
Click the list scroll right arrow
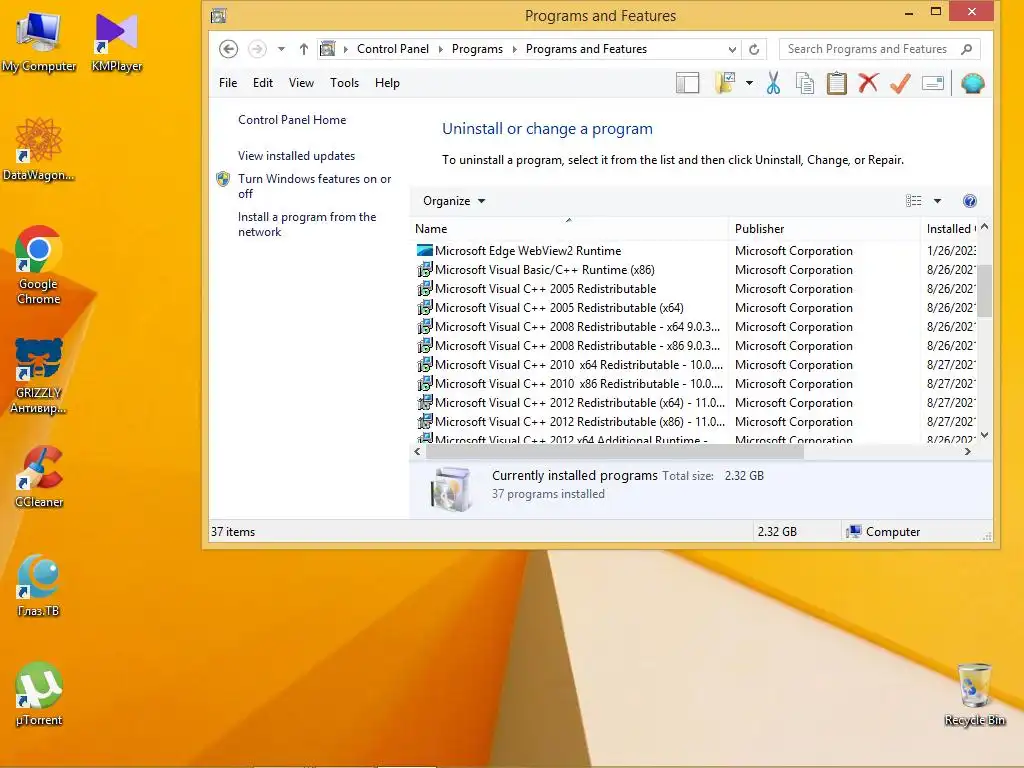tap(968, 452)
